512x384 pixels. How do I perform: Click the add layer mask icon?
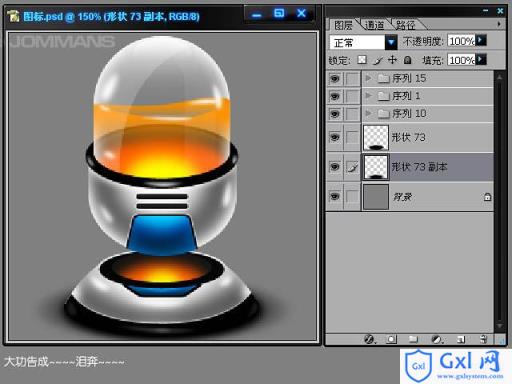[x=391, y=339]
